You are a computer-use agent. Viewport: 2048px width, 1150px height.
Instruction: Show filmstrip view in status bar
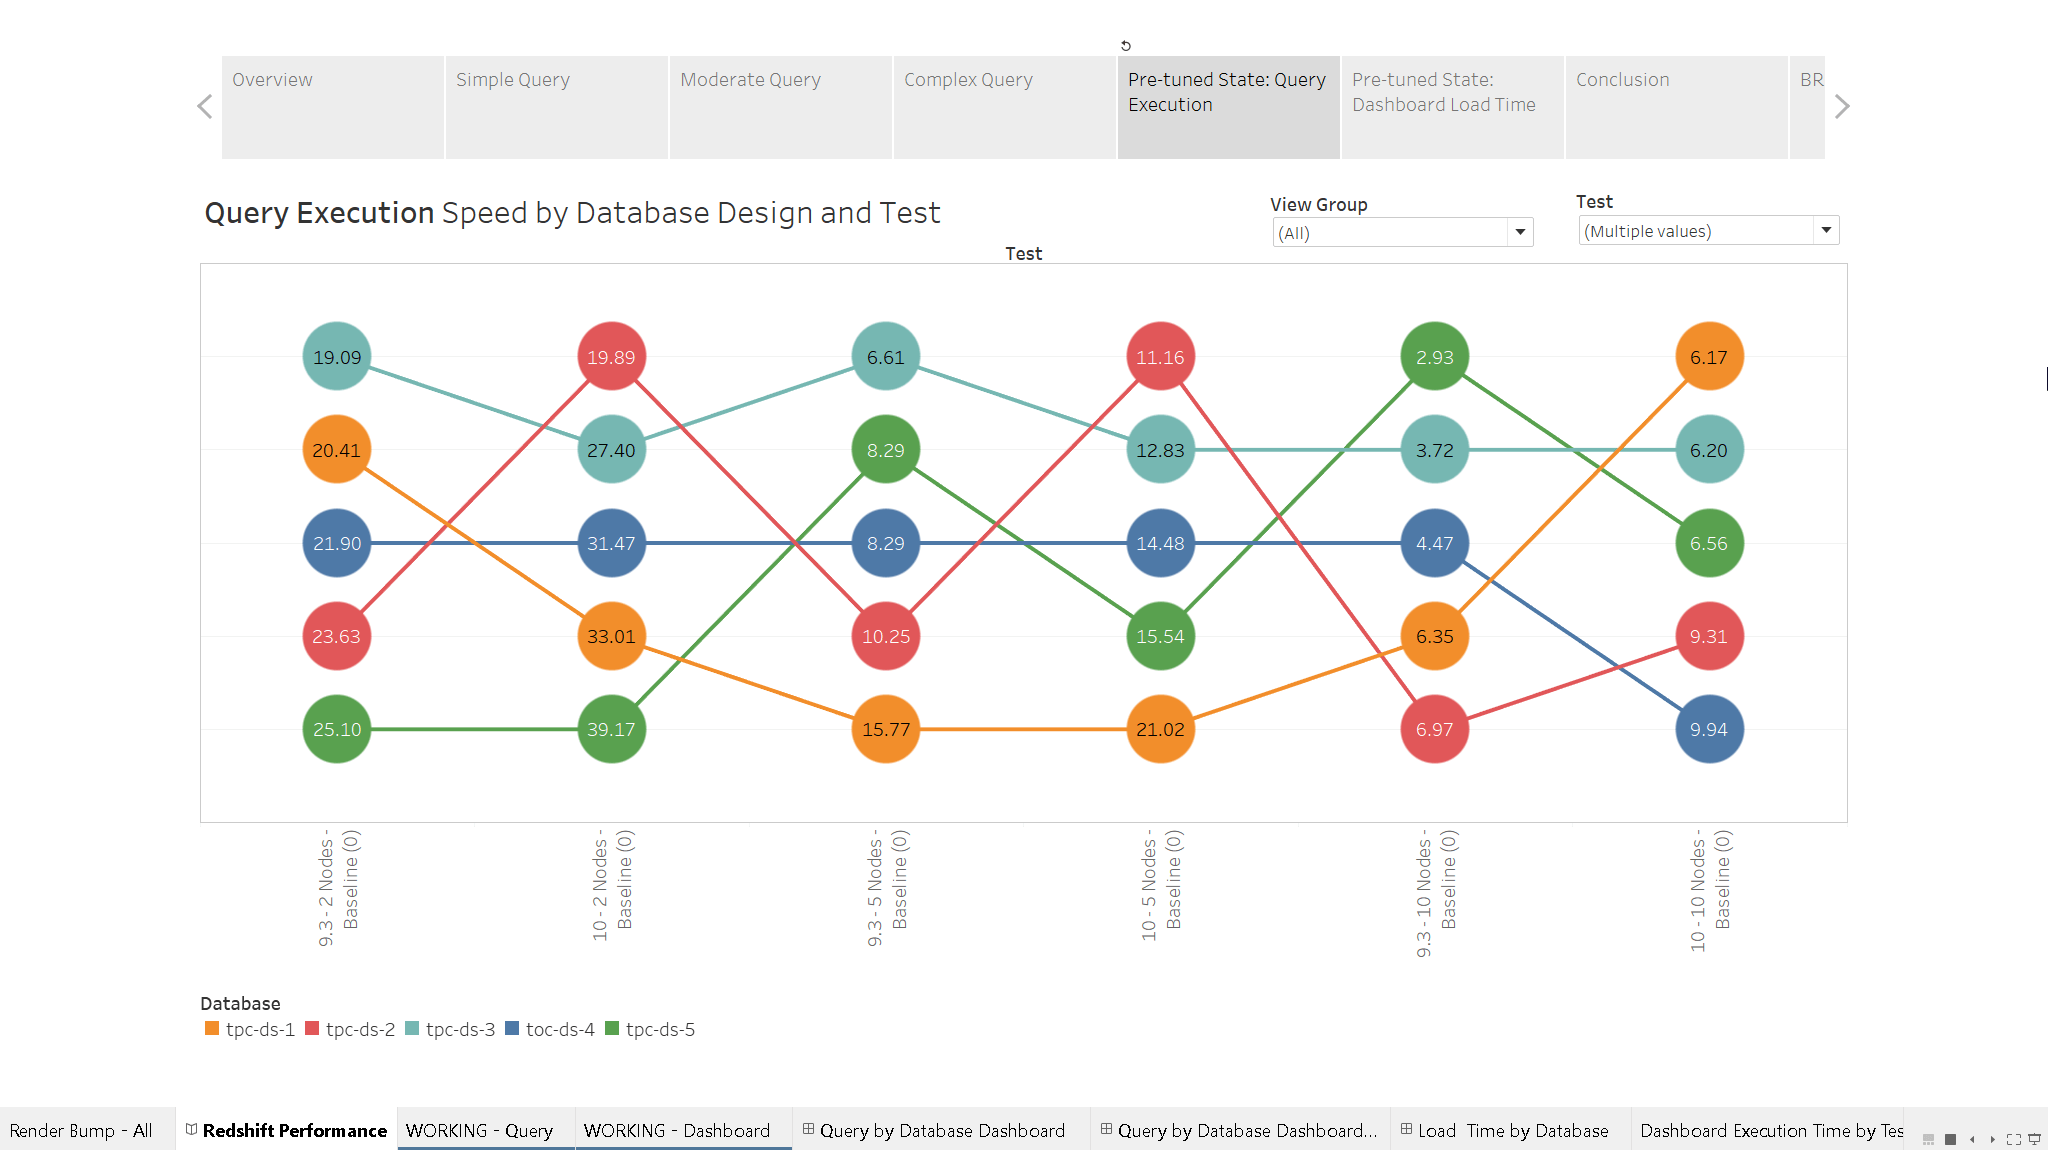click(x=1929, y=1139)
